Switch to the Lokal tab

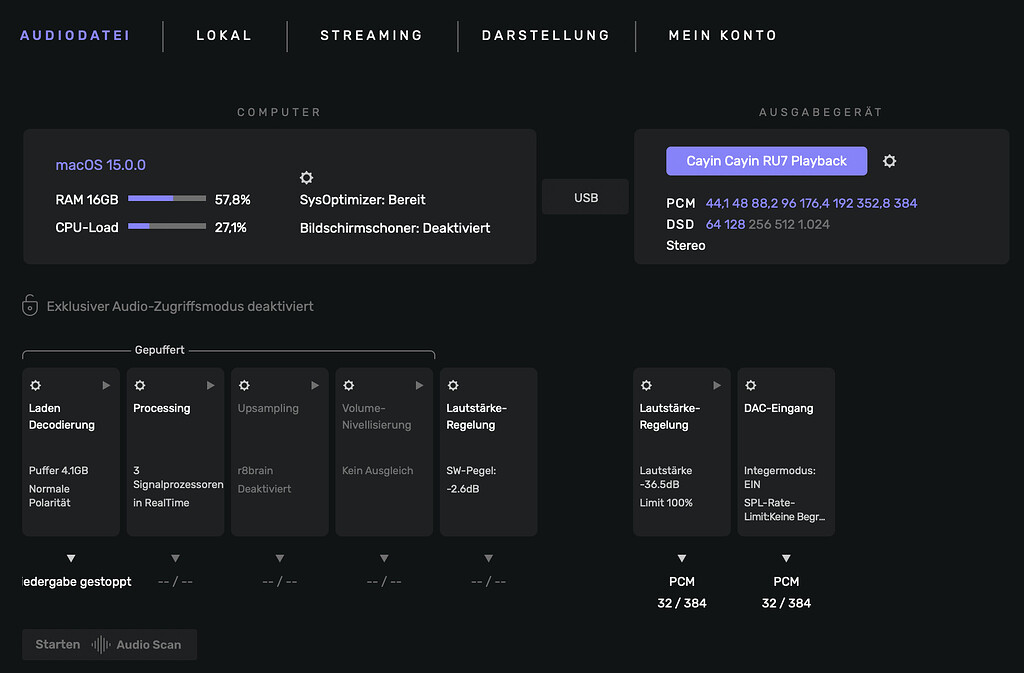tap(224, 35)
